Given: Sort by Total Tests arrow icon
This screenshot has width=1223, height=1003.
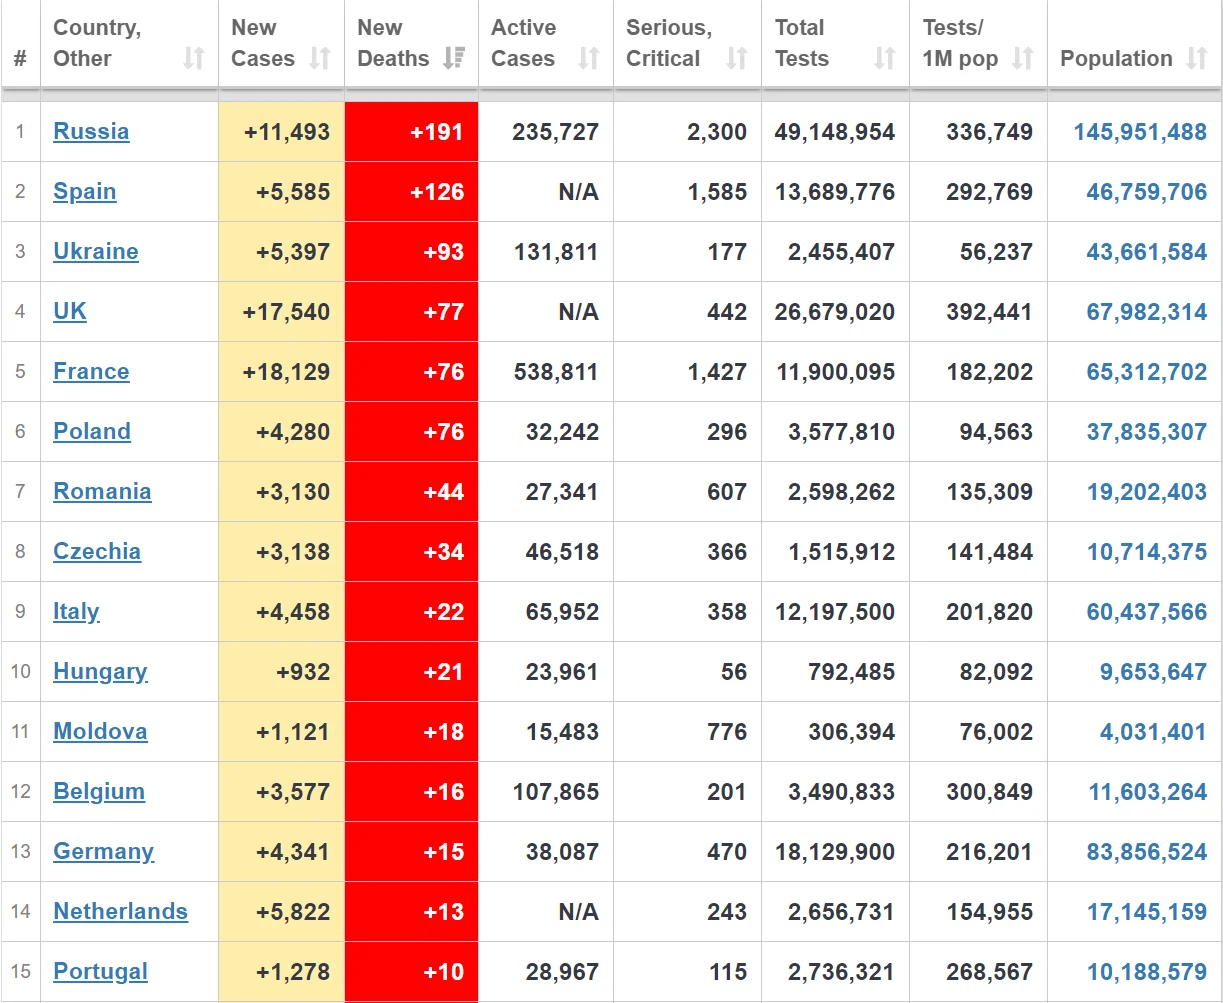Looking at the screenshot, I should 885,59.
